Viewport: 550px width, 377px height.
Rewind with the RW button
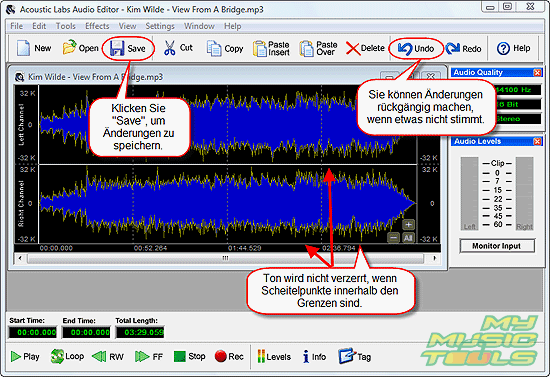point(108,357)
